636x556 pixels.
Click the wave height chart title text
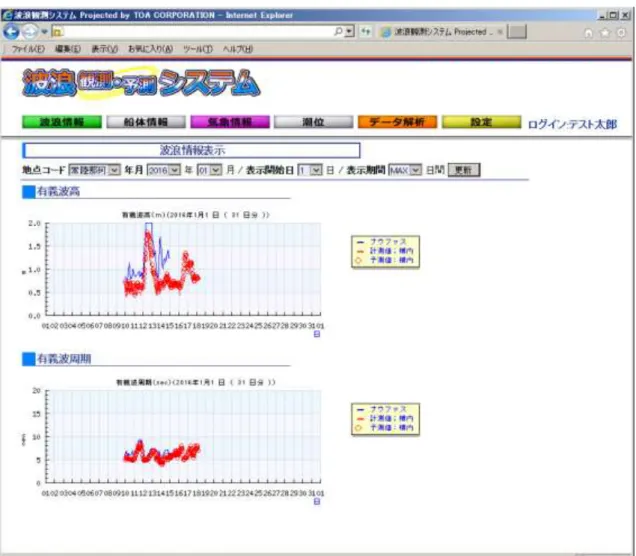pyautogui.click(x=196, y=215)
